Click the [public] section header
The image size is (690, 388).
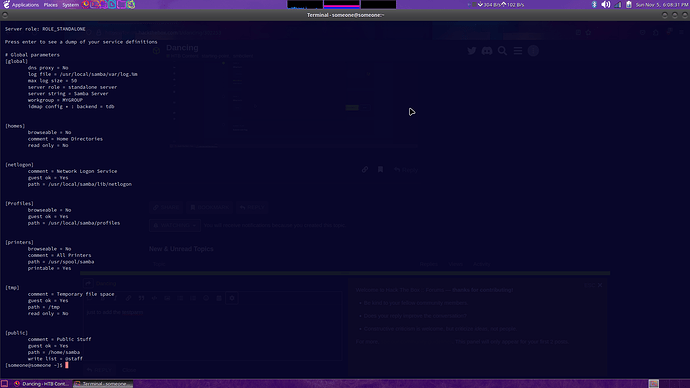(x=16, y=333)
